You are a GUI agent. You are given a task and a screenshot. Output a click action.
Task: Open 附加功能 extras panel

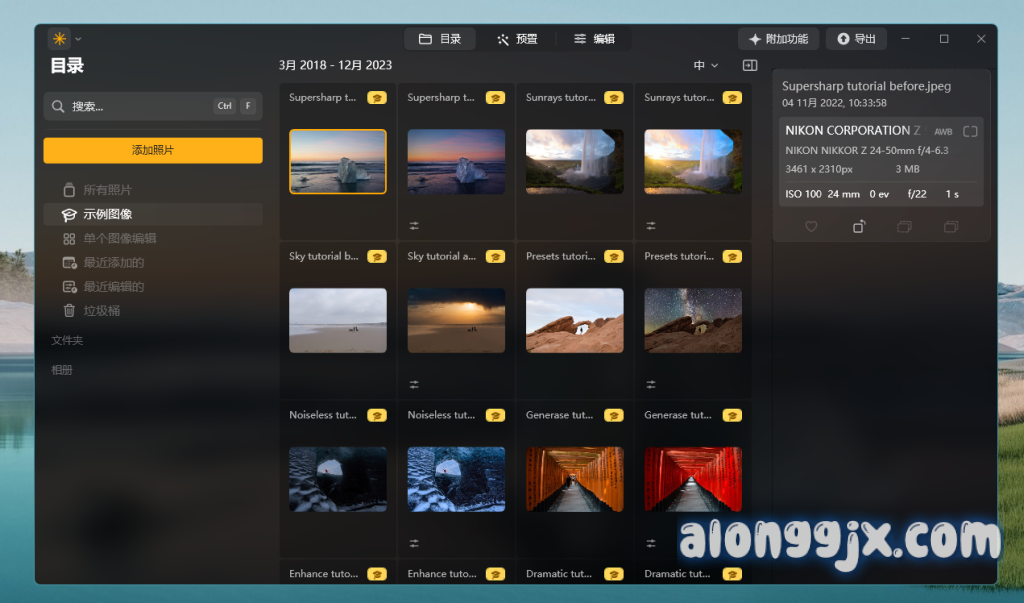[x=778, y=39]
